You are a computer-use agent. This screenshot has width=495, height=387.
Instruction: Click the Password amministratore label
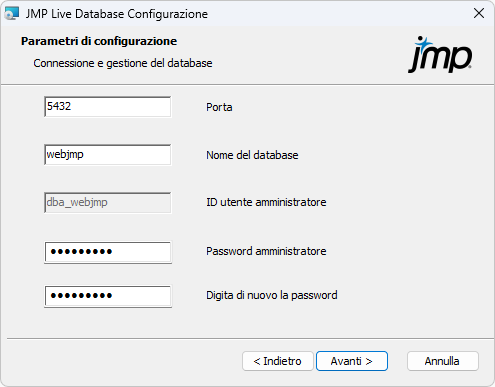click(266, 251)
